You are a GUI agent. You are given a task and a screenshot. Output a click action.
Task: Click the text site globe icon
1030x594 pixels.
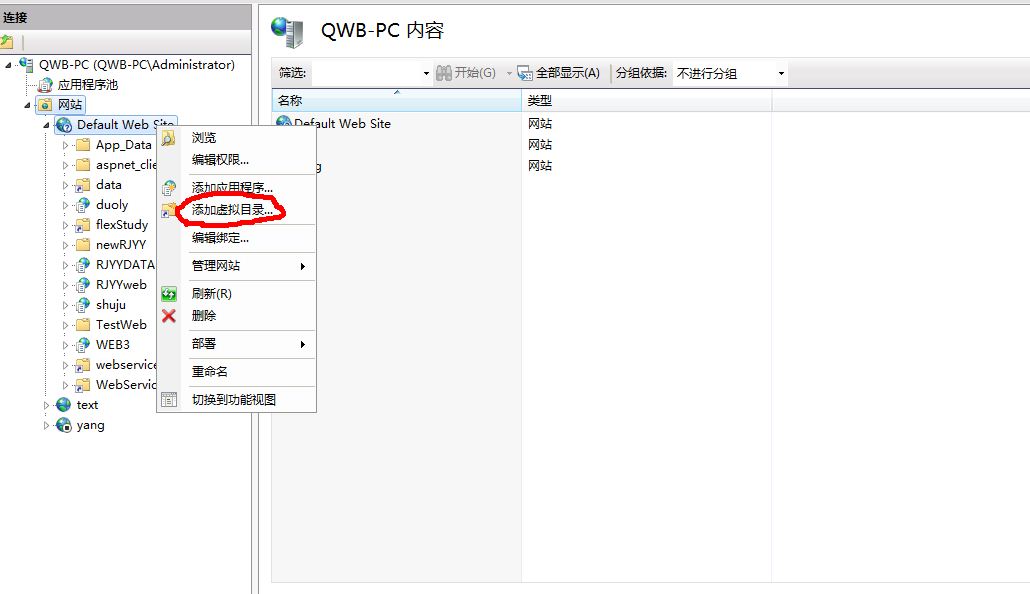(x=64, y=405)
